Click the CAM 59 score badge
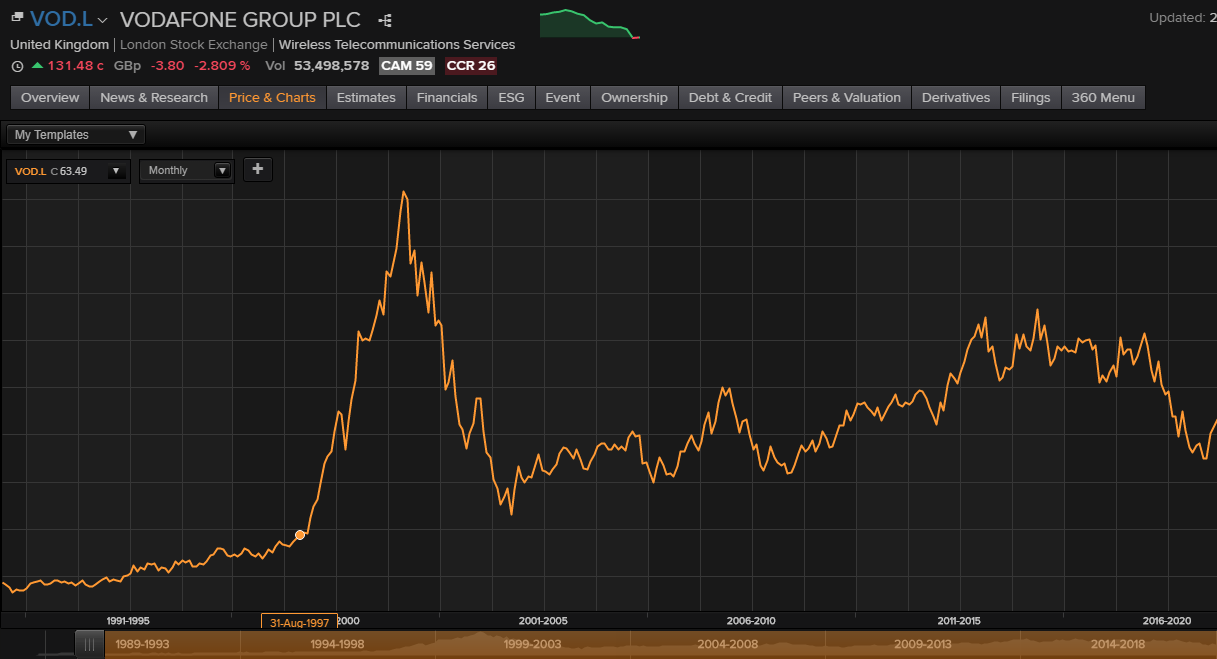Image resolution: width=1217 pixels, height=659 pixels. pyautogui.click(x=407, y=66)
